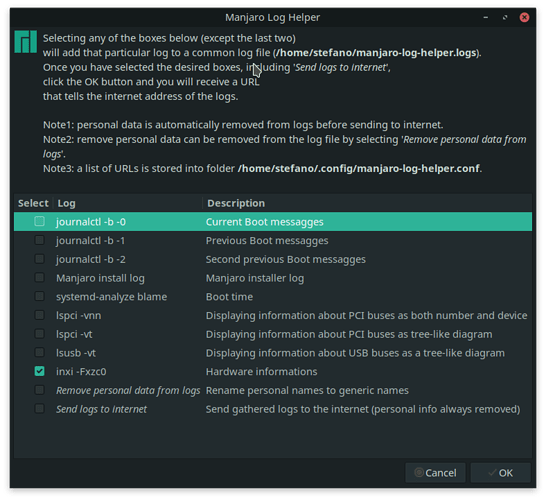Minimize the Manjaro Log Helper window

(485, 17)
